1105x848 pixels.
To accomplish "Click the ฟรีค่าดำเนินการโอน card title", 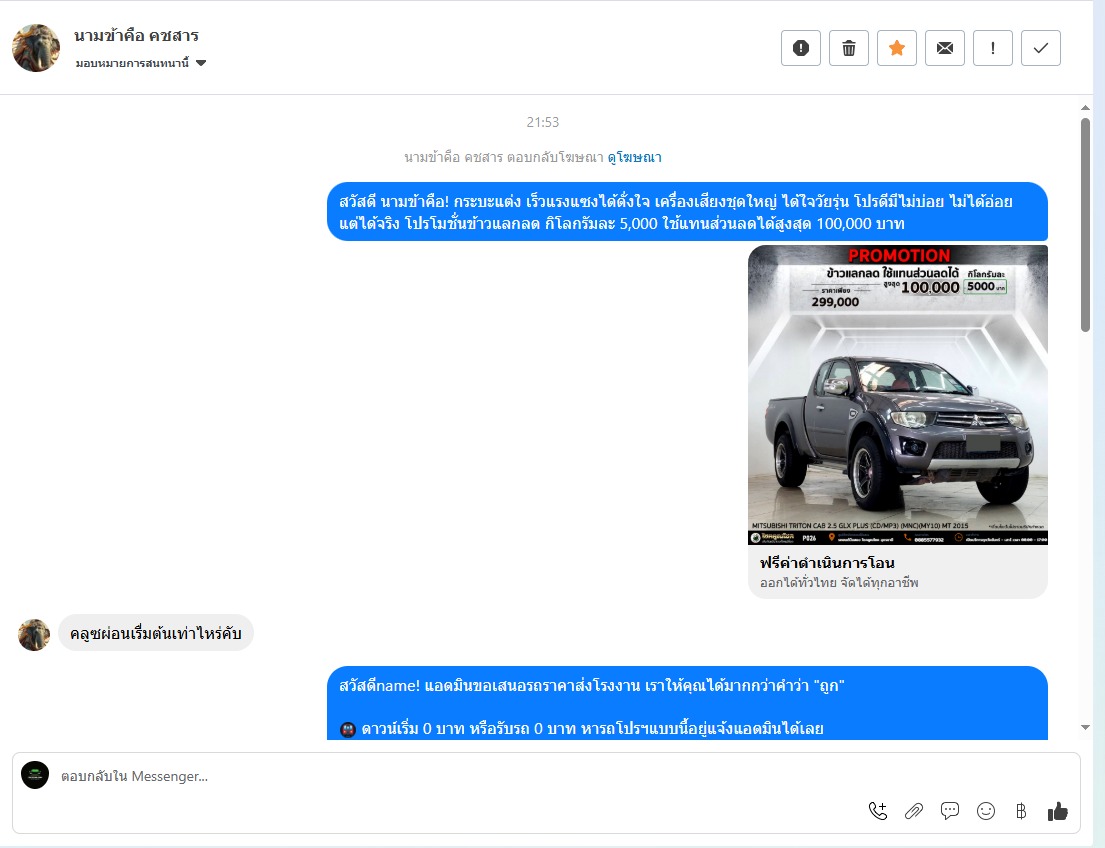I will click(827, 563).
